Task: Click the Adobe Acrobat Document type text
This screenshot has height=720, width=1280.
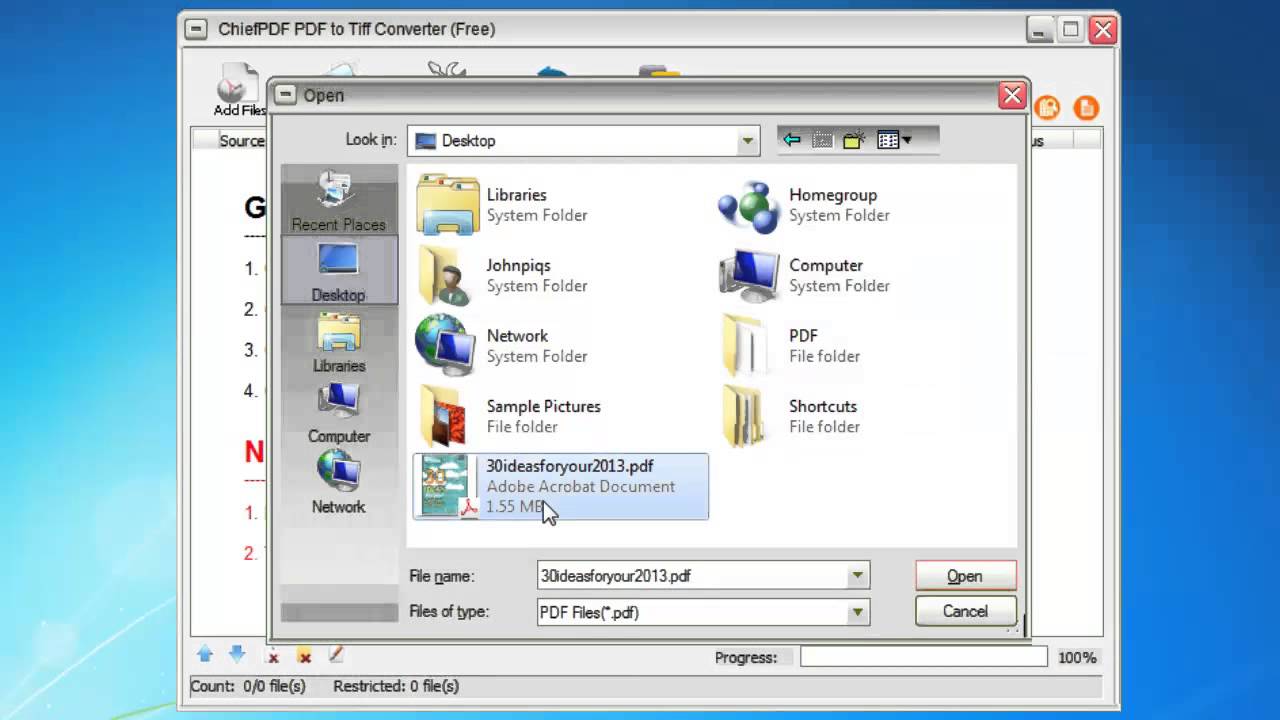Action: pyautogui.click(x=581, y=486)
